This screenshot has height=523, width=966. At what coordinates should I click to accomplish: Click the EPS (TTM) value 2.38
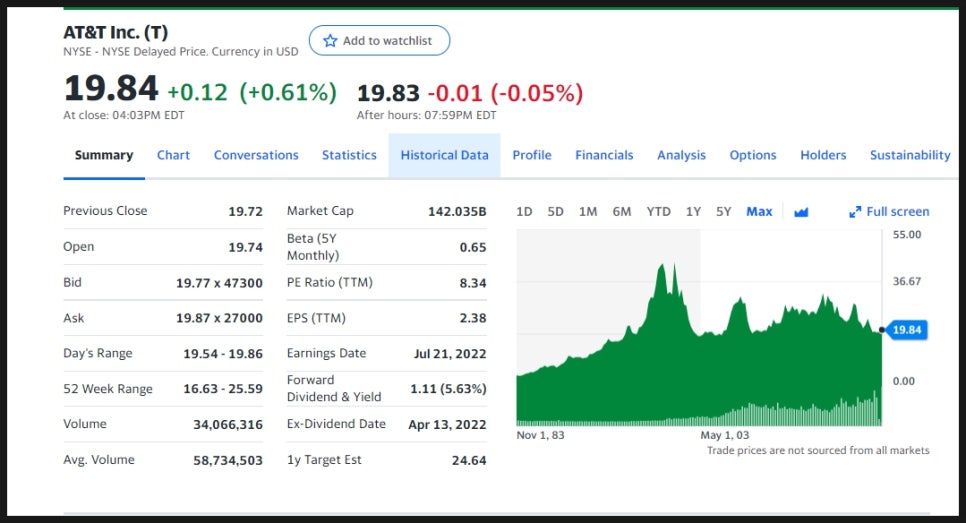pyautogui.click(x=473, y=318)
